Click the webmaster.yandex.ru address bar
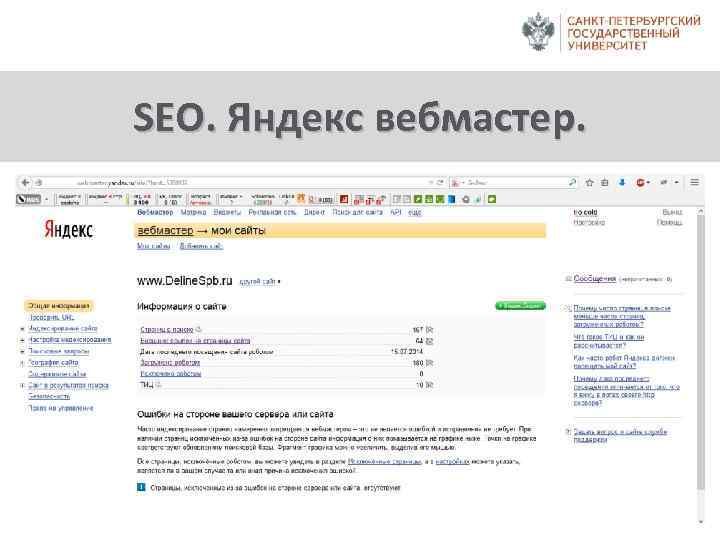The width and height of the screenshot is (720, 540). click(x=239, y=182)
